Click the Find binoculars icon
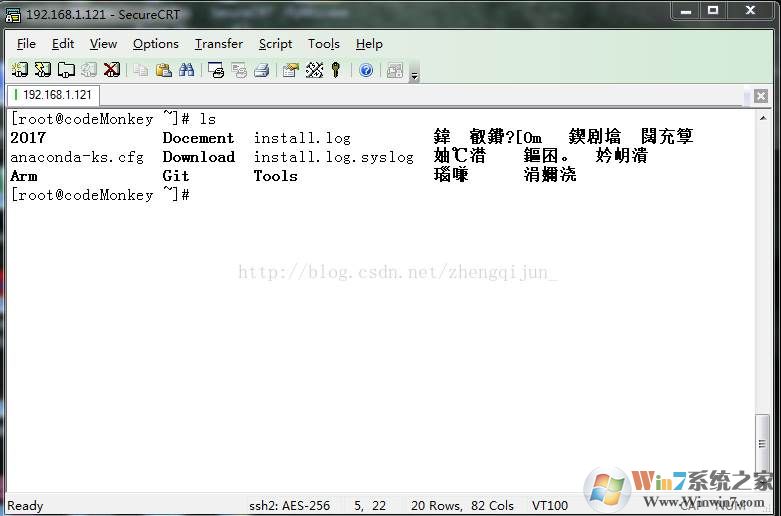Screen dimensions: 781x516 tap(187, 70)
